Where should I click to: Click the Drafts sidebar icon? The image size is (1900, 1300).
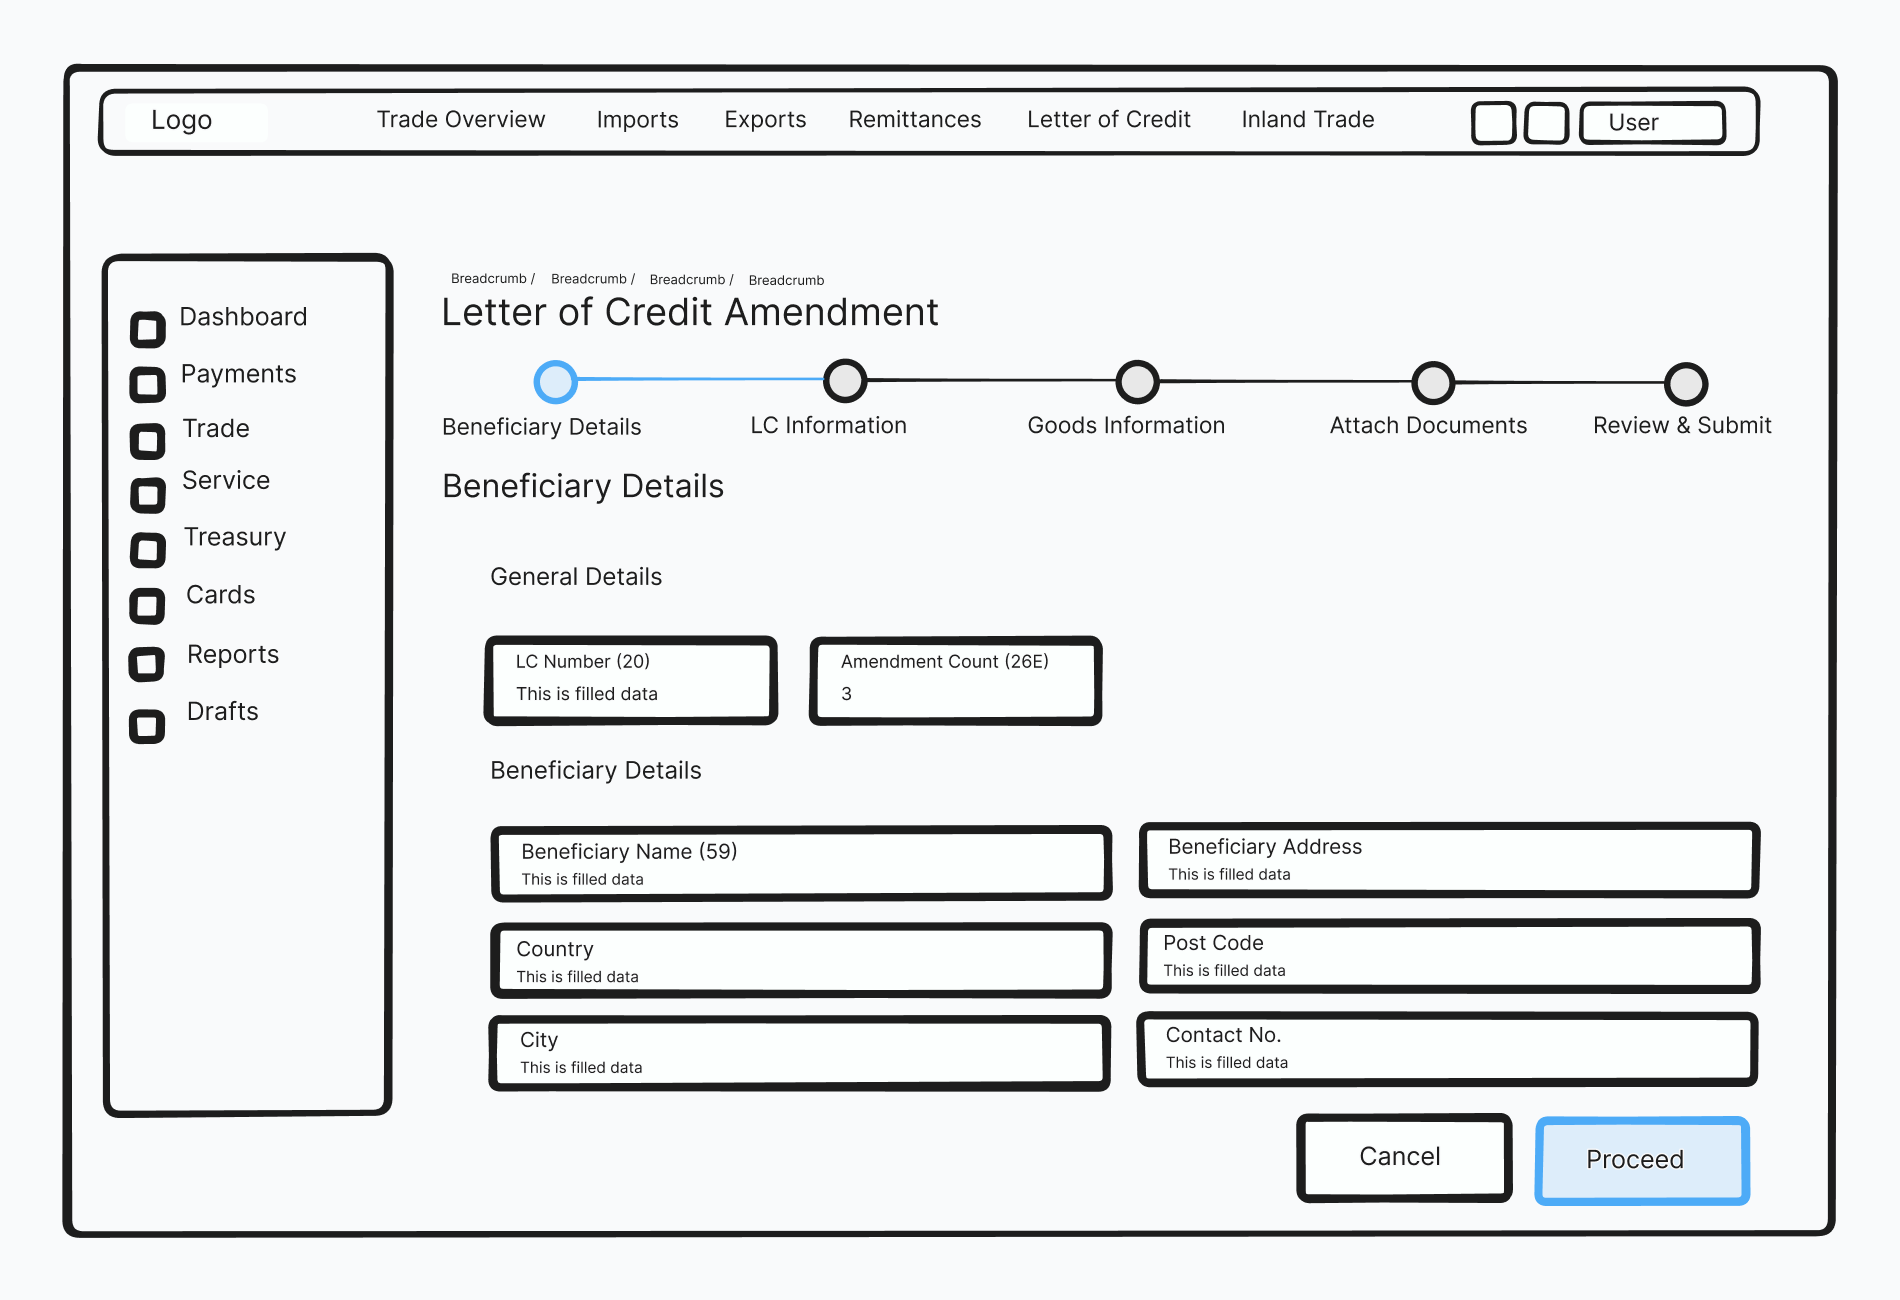(x=147, y=726)
